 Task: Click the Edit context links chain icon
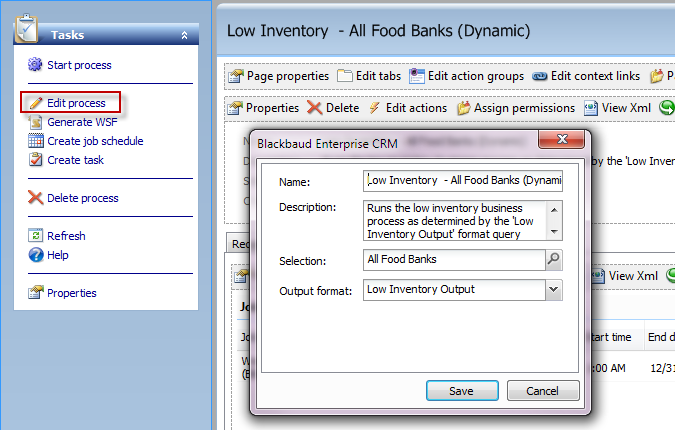(539, 76)
